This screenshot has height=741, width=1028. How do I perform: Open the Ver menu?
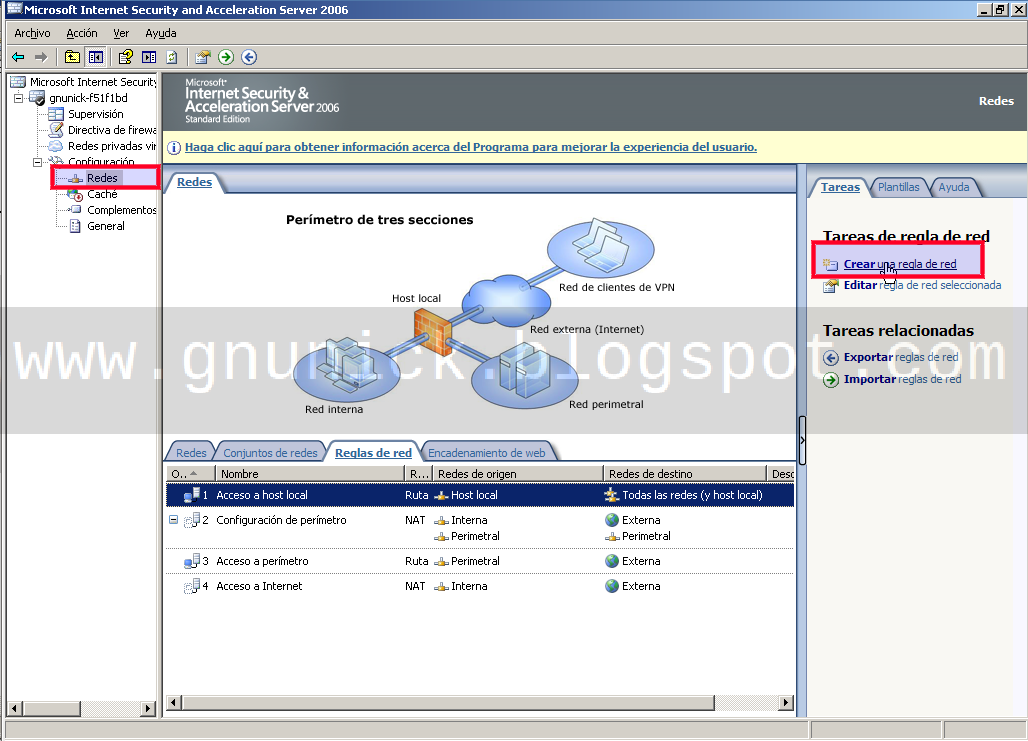point(121,33)
